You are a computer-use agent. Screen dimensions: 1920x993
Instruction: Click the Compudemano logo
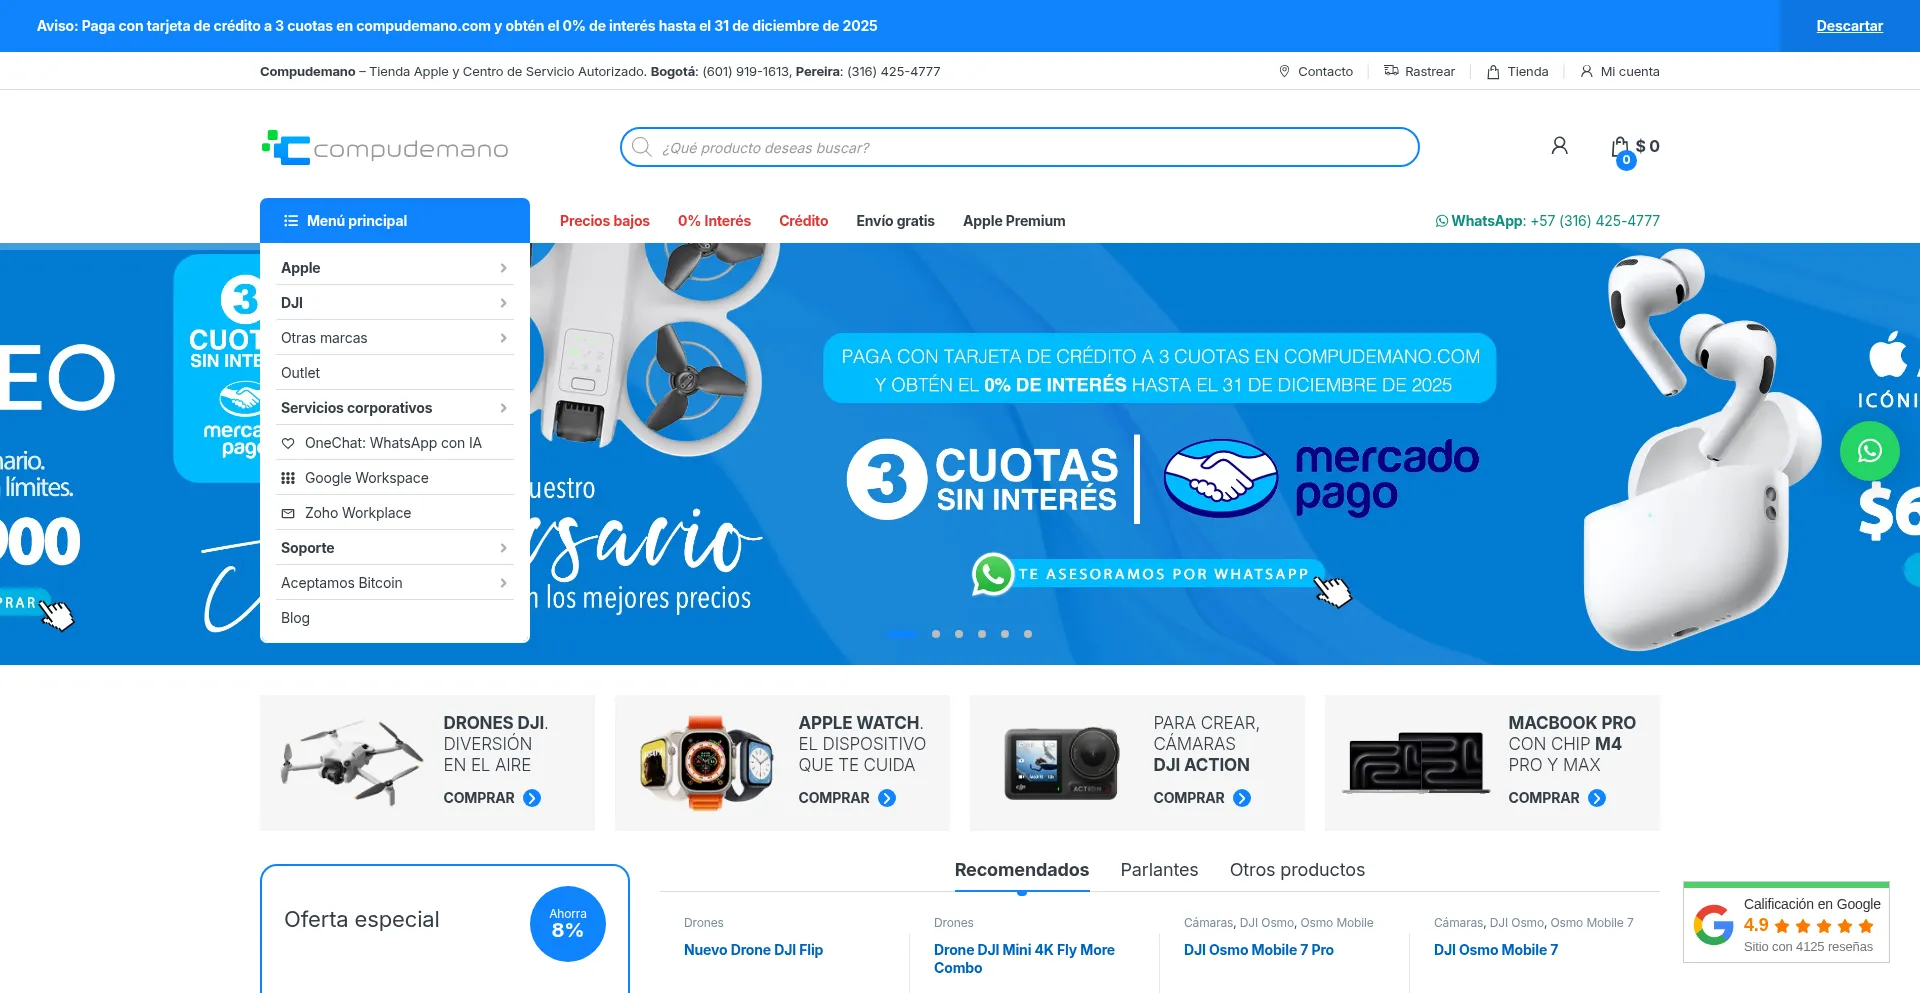385,148
